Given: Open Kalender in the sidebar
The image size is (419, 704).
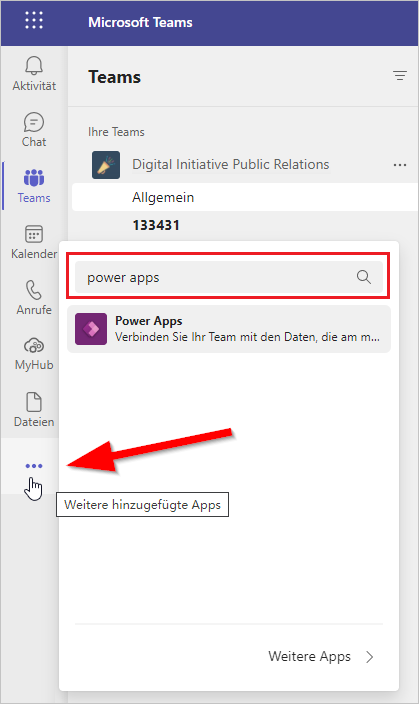Looking at the screenshot, I should (x=34, y=242).
